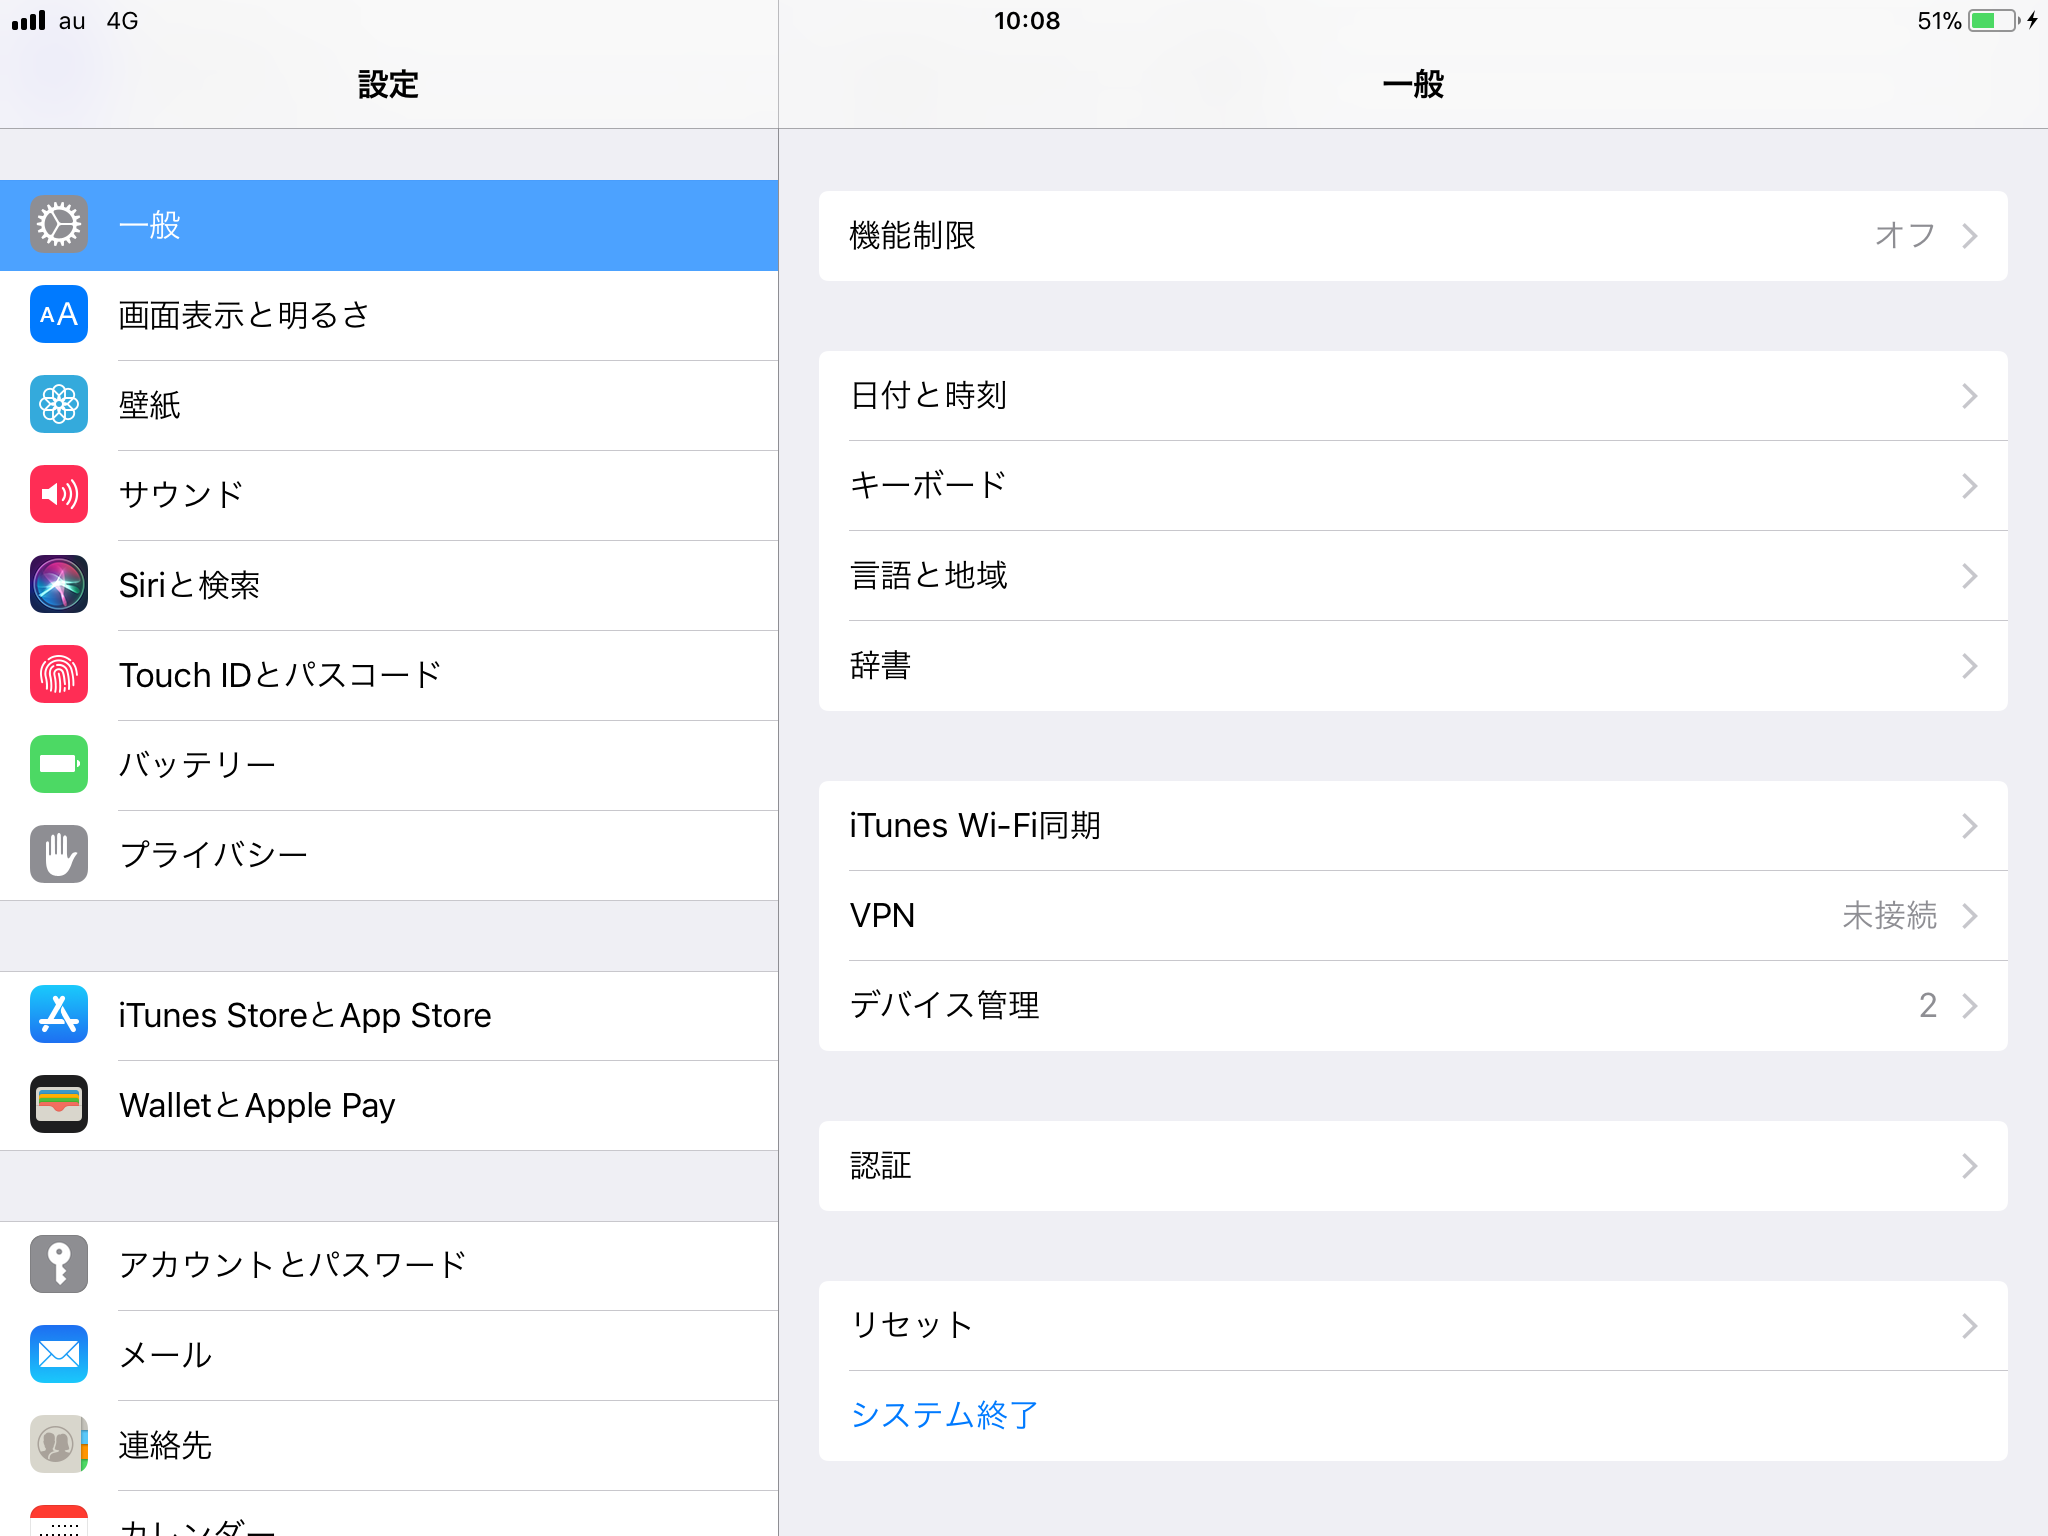Tap the 壁紙 flower icon
The height and width of the screenshot is (1536, 2048).
(59, 404)
